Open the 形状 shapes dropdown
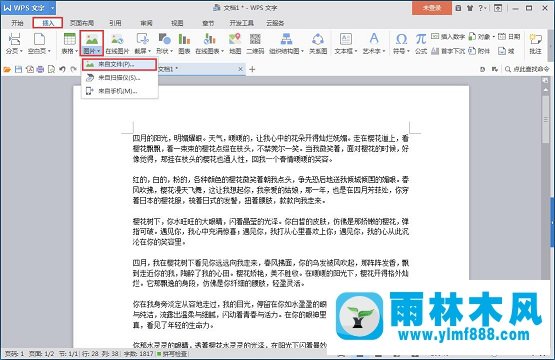The width and height of the screenshot is (555, 360). coord(165,44)
